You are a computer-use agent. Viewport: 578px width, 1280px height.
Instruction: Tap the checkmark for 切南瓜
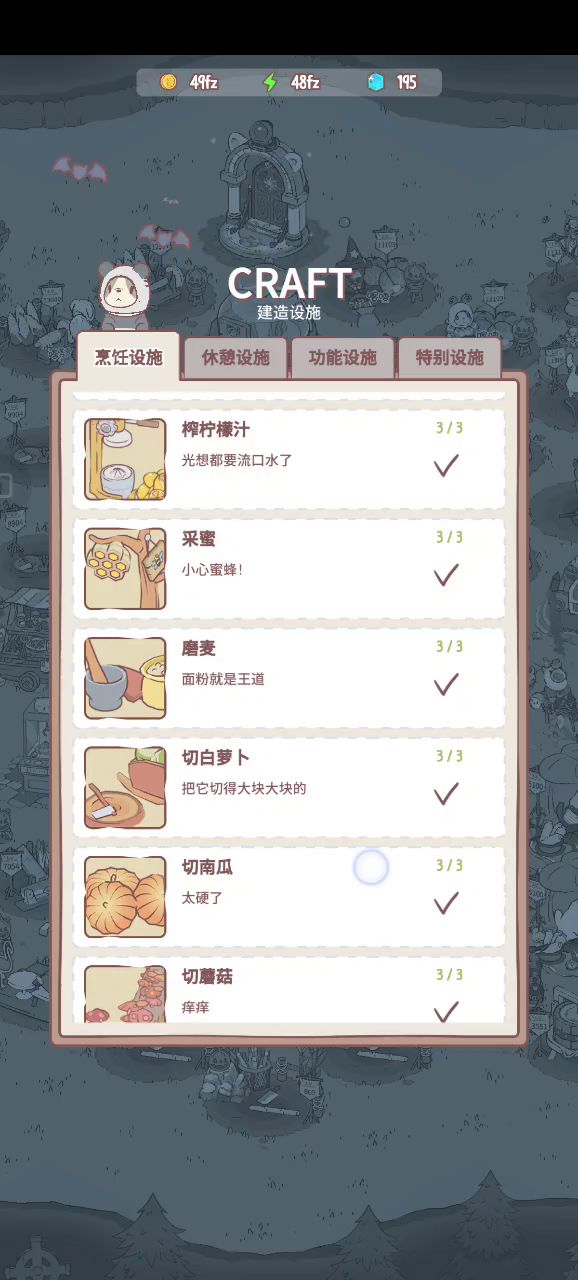coord(446,903)
